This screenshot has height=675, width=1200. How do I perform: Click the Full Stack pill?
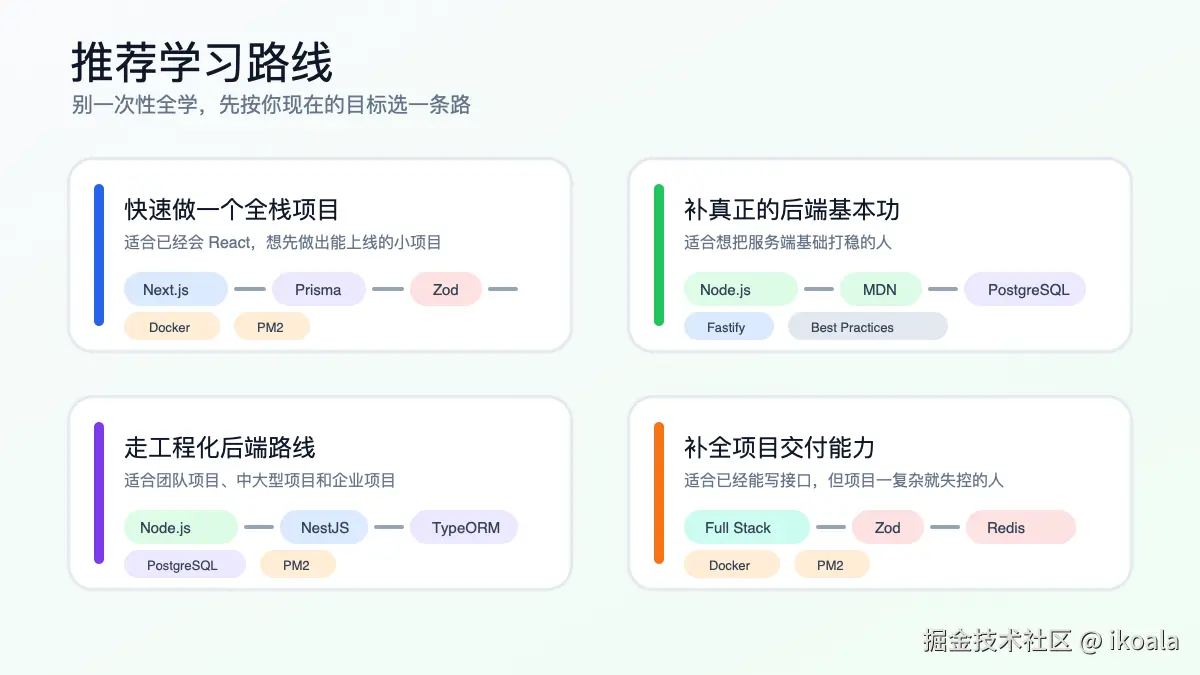pyautogui.click(x=747, y=527)
